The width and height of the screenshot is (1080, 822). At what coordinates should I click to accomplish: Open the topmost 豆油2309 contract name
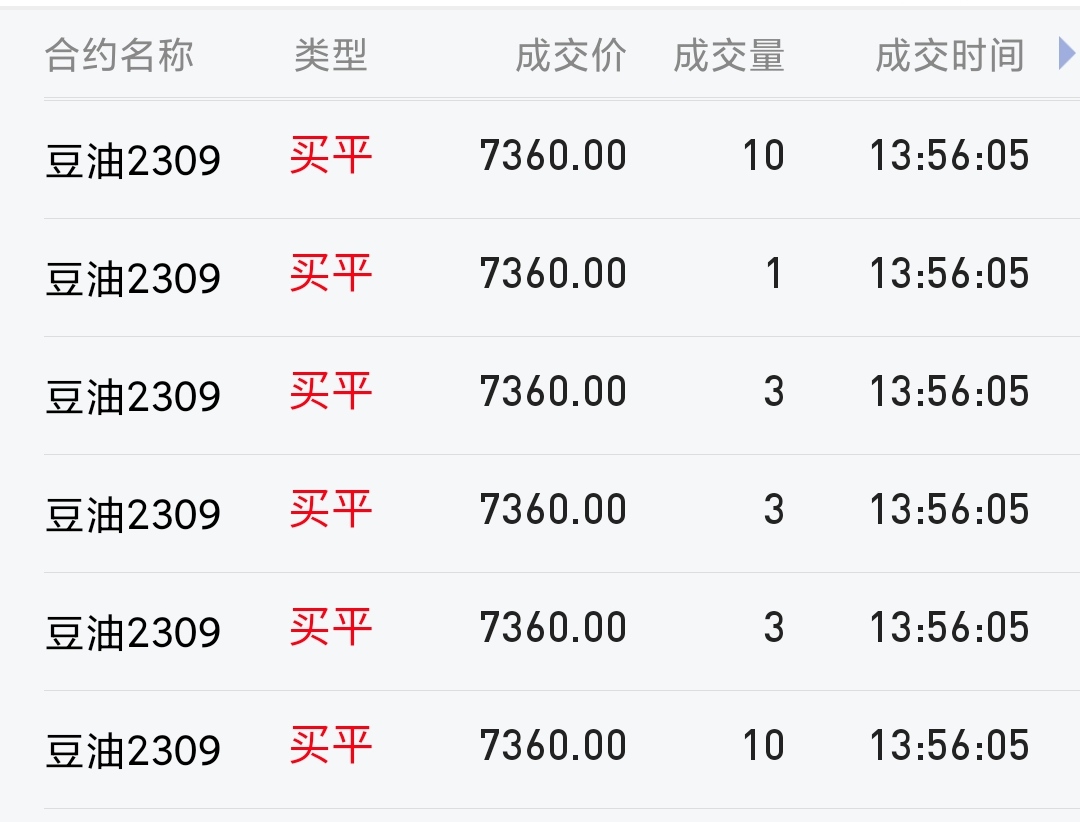coord(133,161)
